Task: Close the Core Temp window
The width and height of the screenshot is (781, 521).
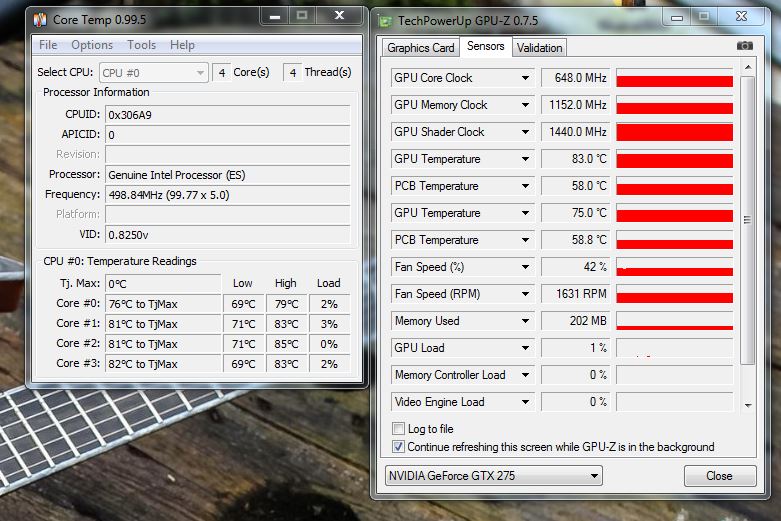Action: tap(339, 16)
